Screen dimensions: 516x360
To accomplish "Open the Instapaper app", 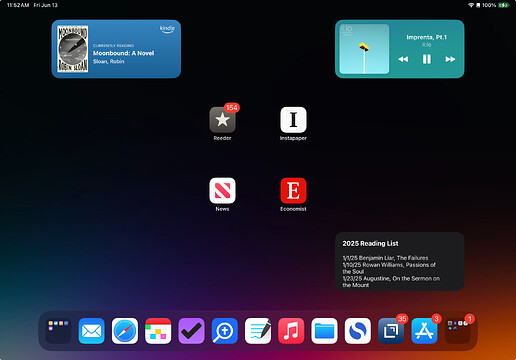I will [x=293, y=120].
